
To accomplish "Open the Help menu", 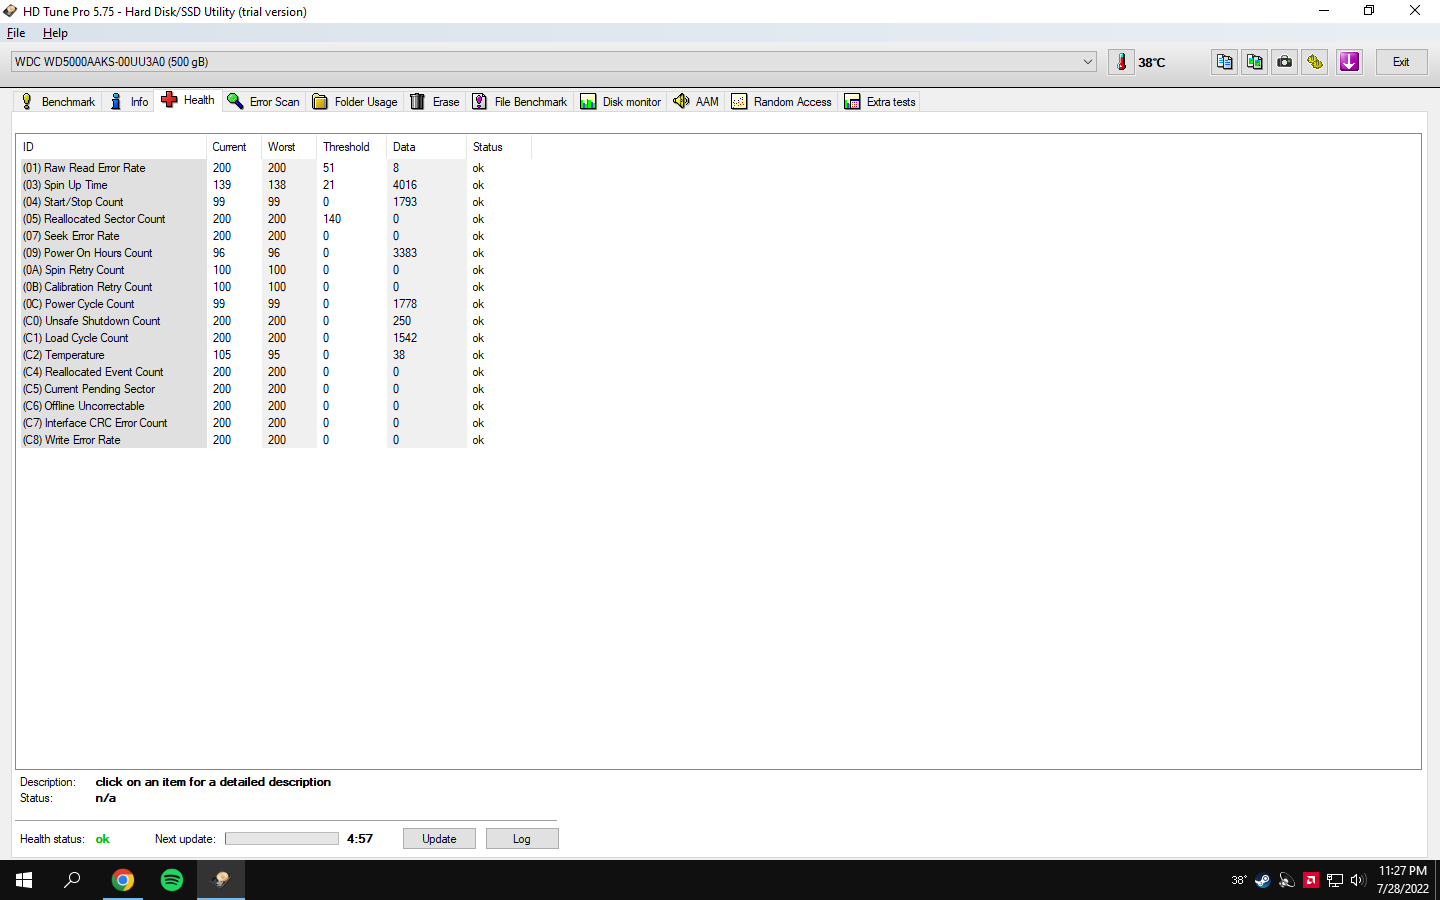I will pos(55,33).
